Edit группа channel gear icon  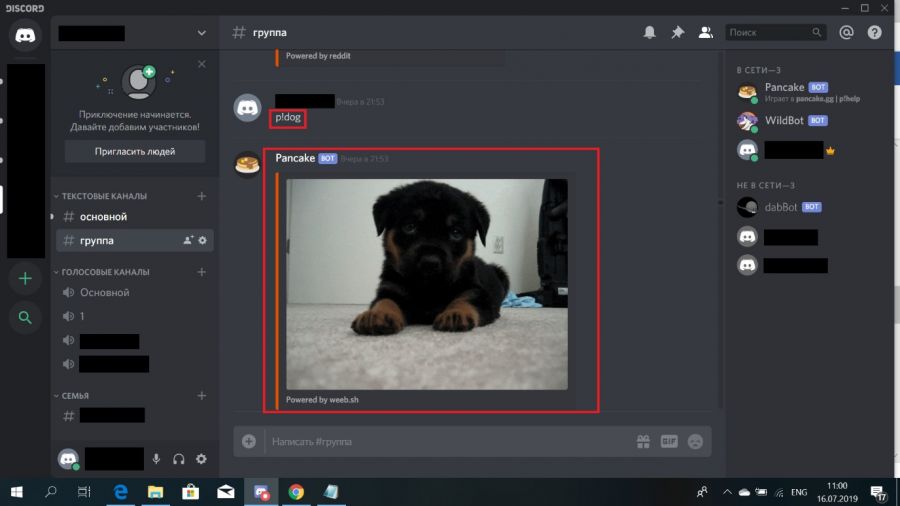point(203,240)
